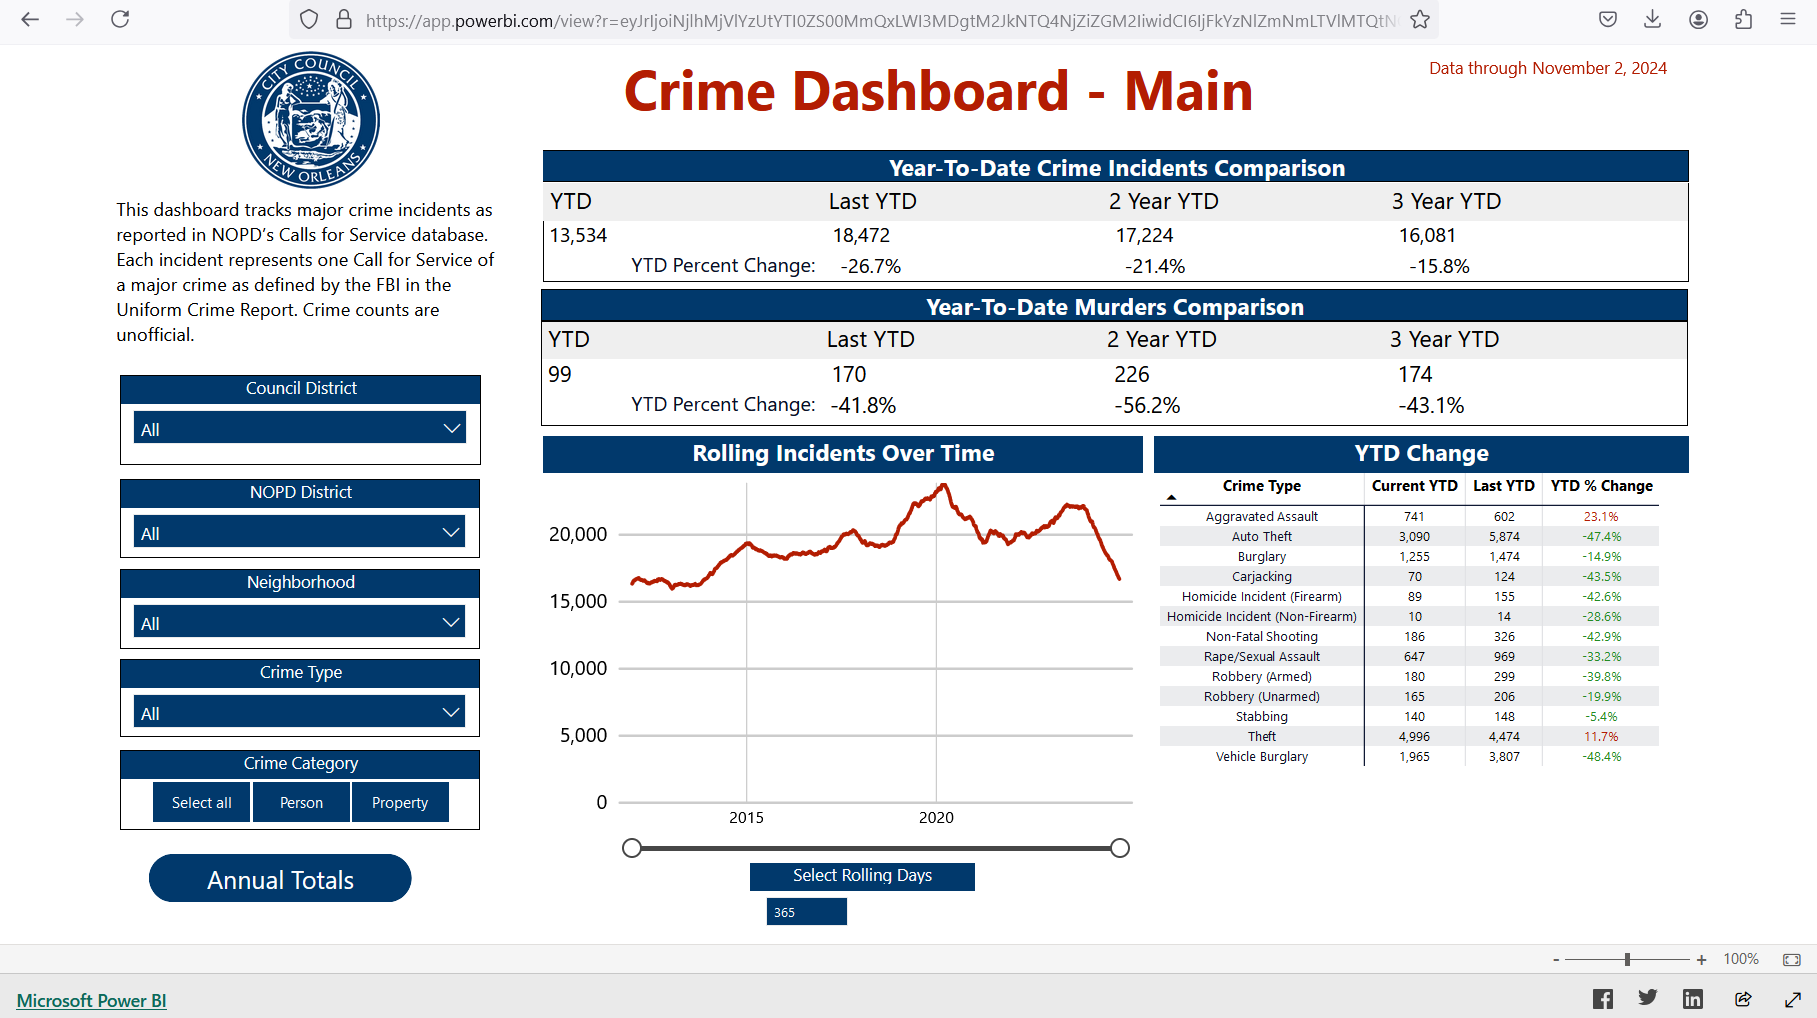Open the Neighborhood dropdown
The image size is (1817, 1018).
[300, 622]
